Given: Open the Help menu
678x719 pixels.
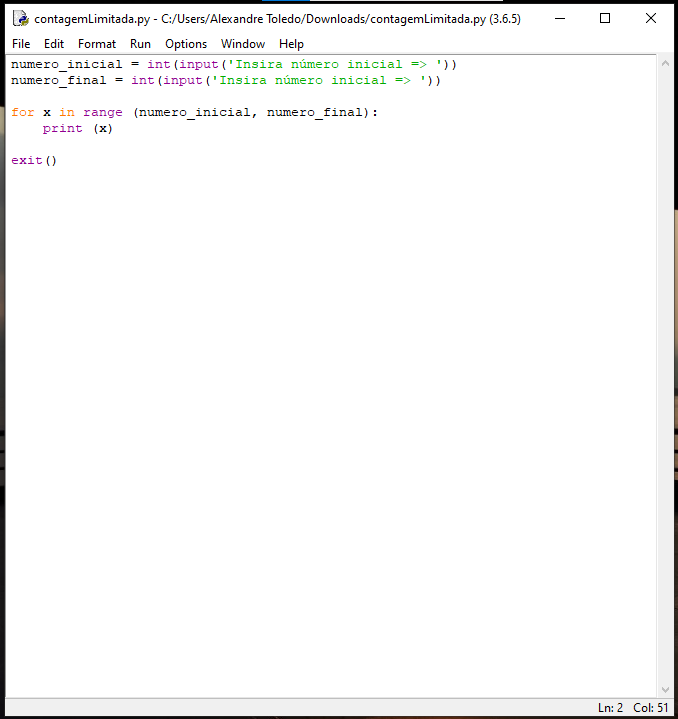Looking at the screenshot, I should click(x=291, y=44).
